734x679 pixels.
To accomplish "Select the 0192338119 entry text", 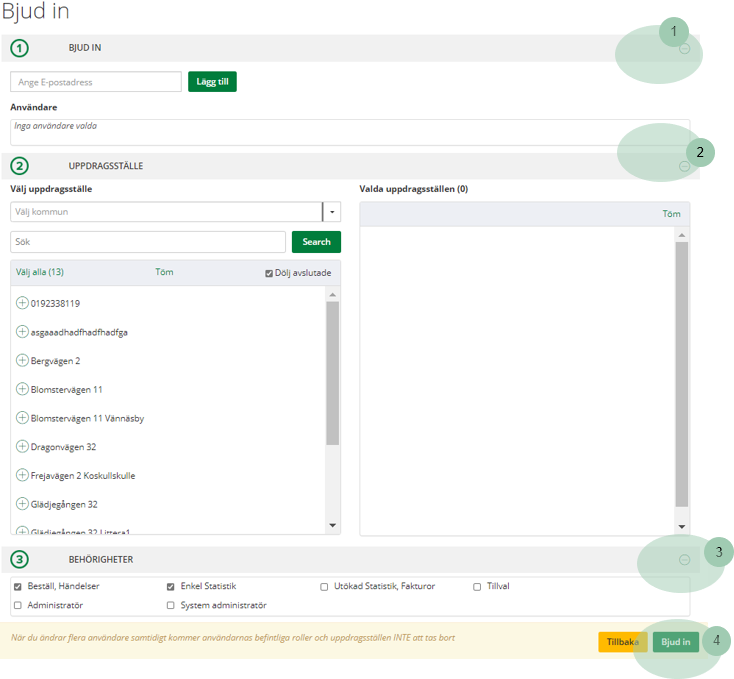I will 55,304.
